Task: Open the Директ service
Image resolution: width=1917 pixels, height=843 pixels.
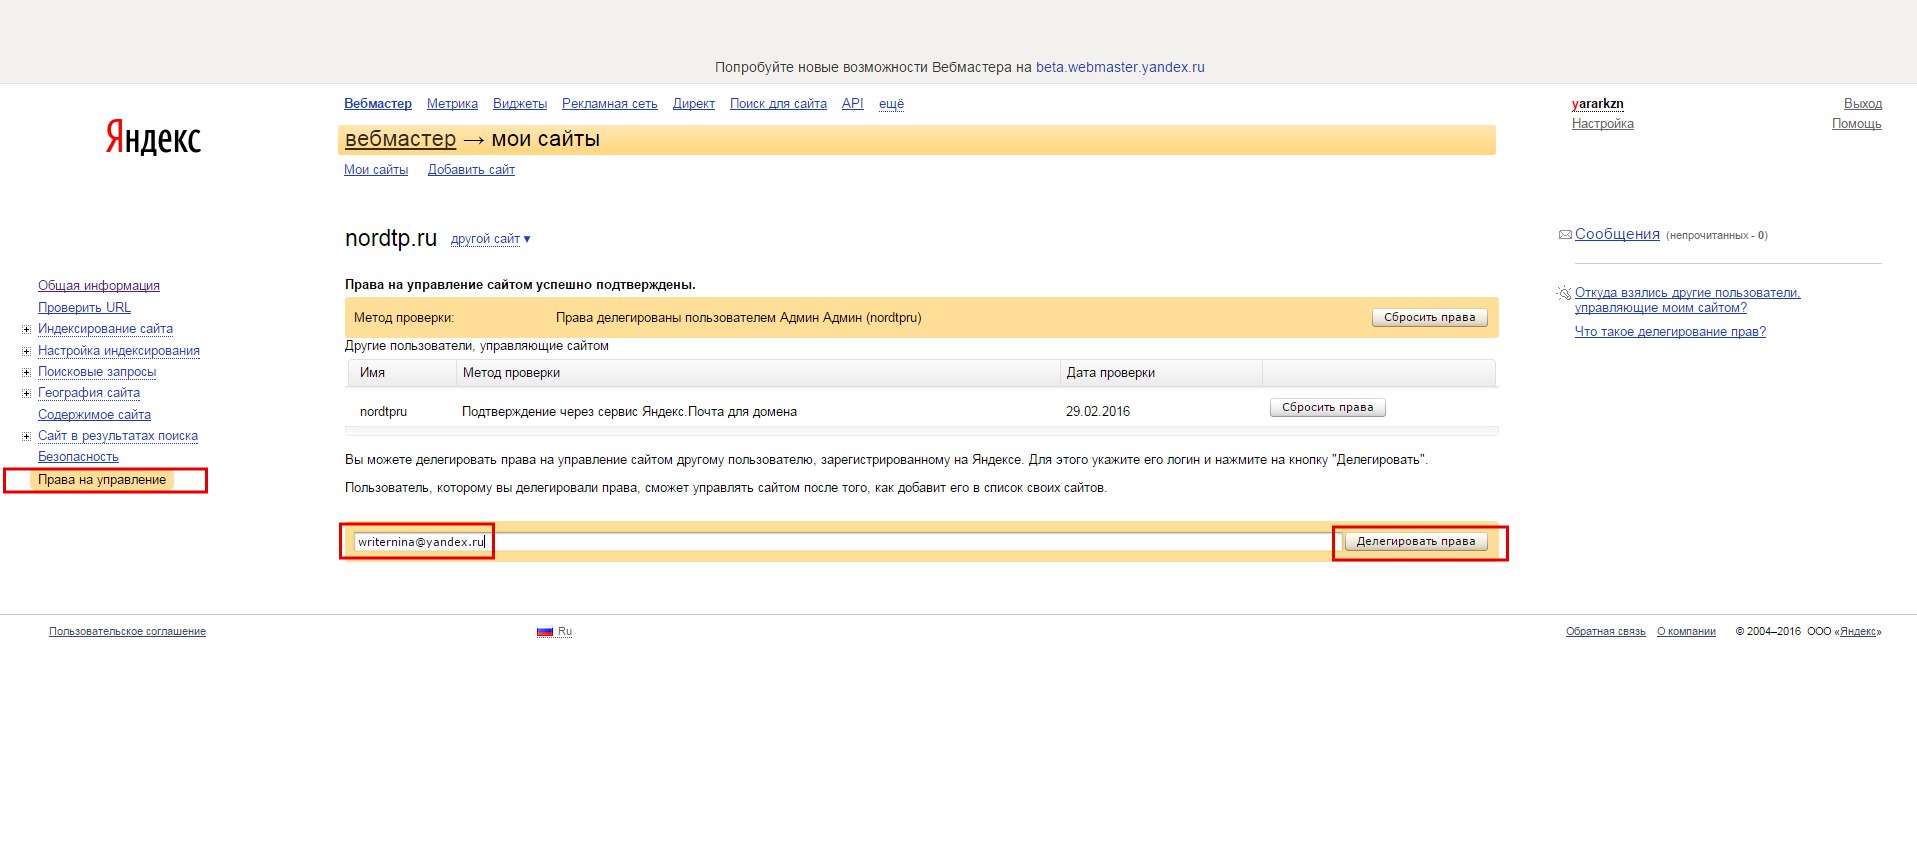Action: coord(694,104)
